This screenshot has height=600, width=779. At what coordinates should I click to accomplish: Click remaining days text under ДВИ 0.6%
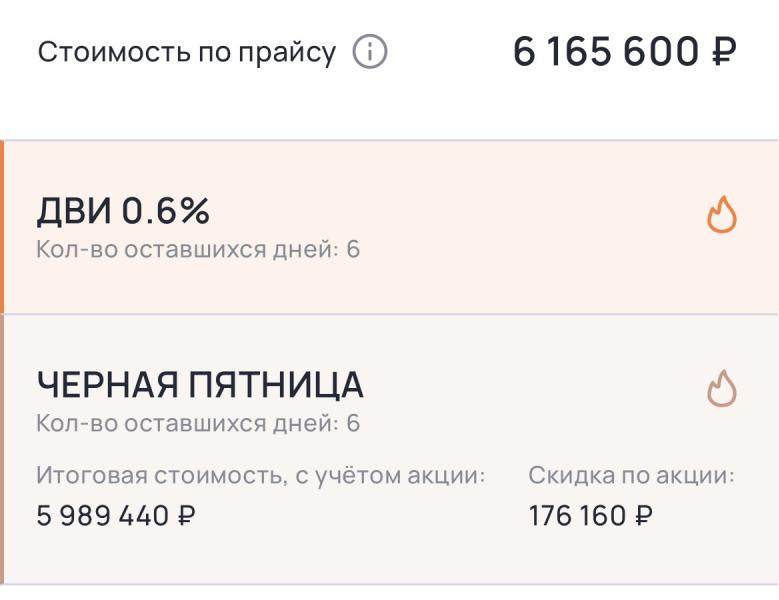point(198,249)
